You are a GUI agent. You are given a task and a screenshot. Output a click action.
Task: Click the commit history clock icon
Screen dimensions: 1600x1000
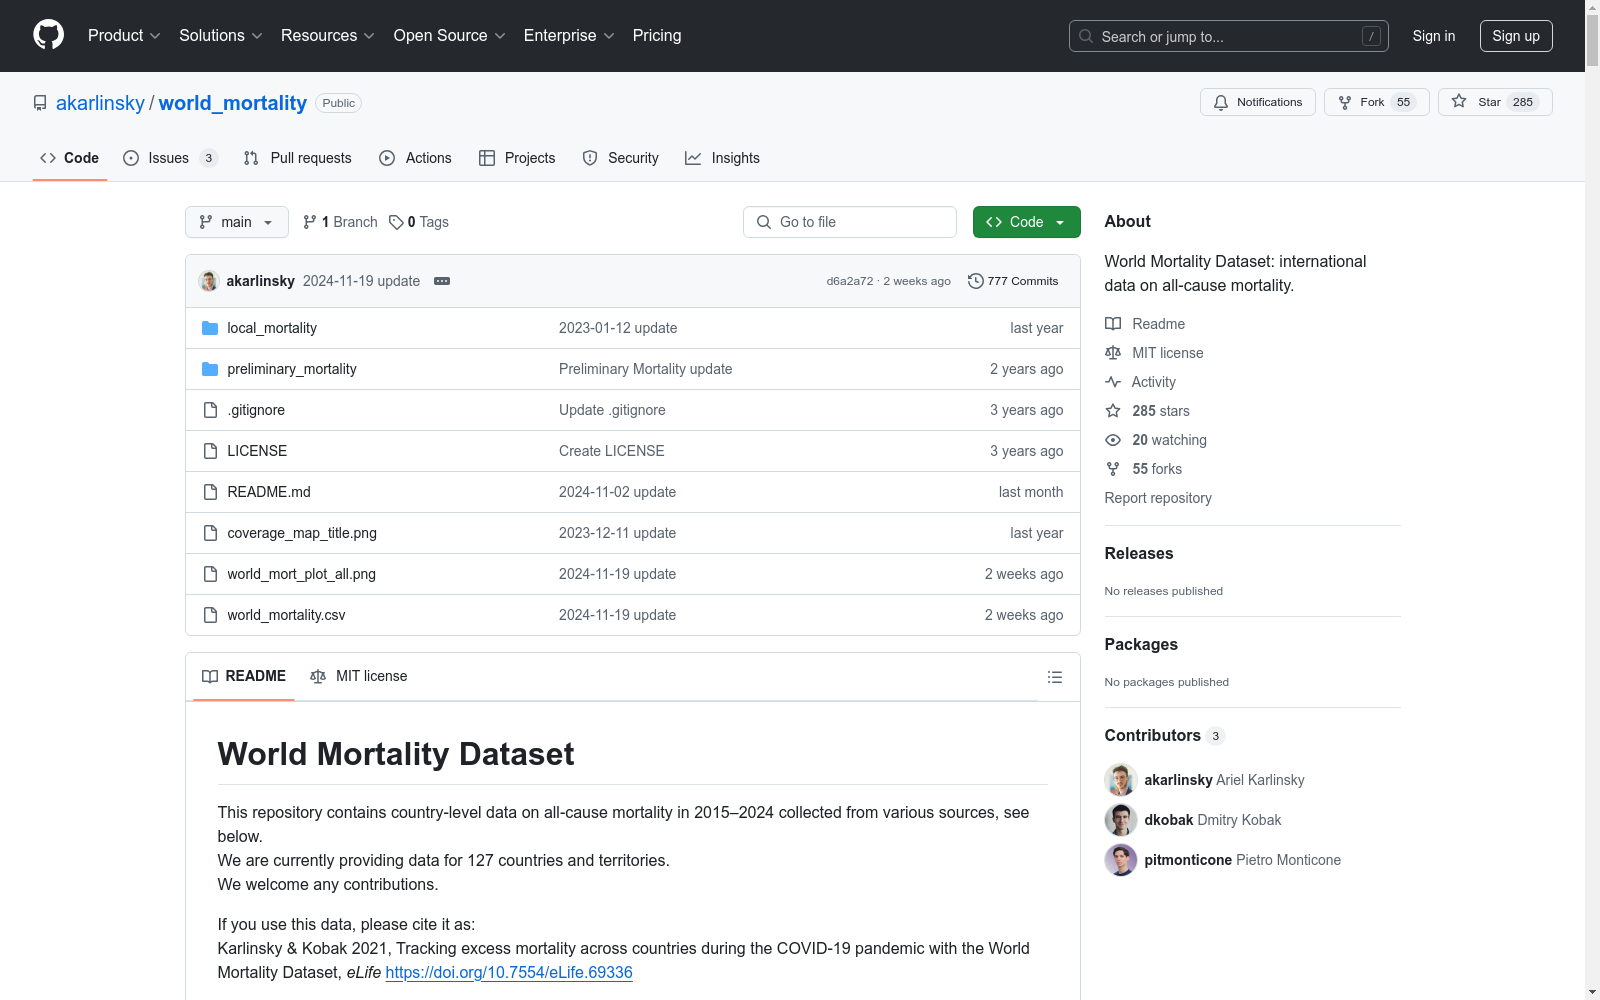click(975, 281)
